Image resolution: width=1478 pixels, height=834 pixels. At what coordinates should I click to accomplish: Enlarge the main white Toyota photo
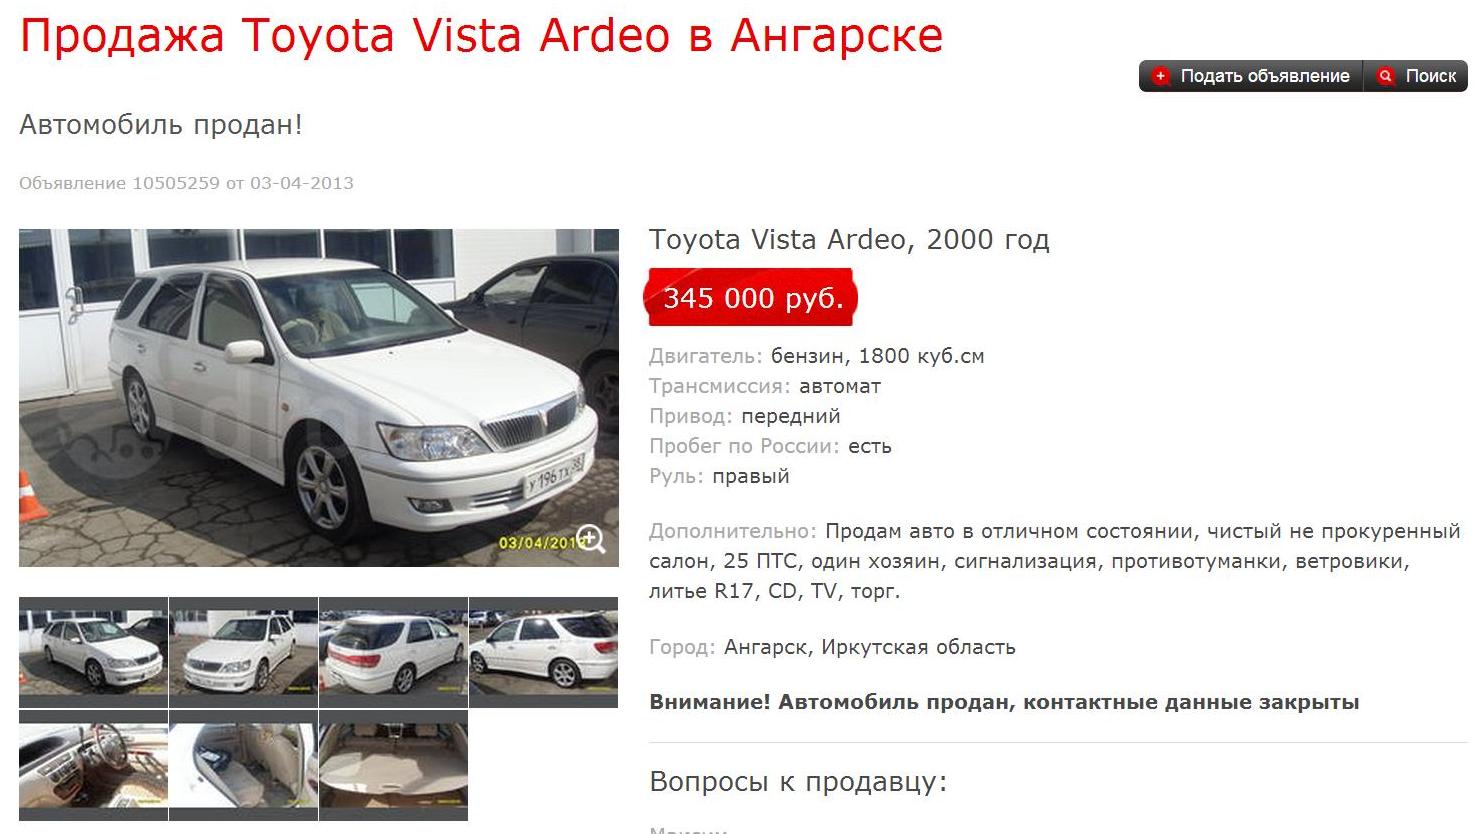pos(319,398)
